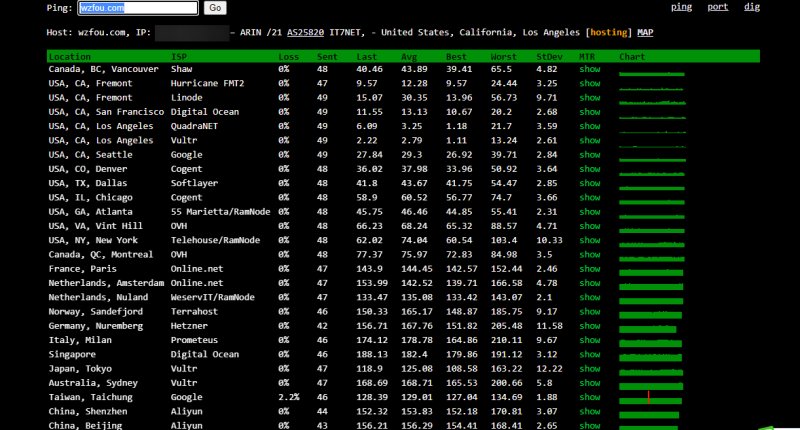Show MTR for Amsterdam Online.net row
The width and height of the screenshot is (800, 430).
589,283
